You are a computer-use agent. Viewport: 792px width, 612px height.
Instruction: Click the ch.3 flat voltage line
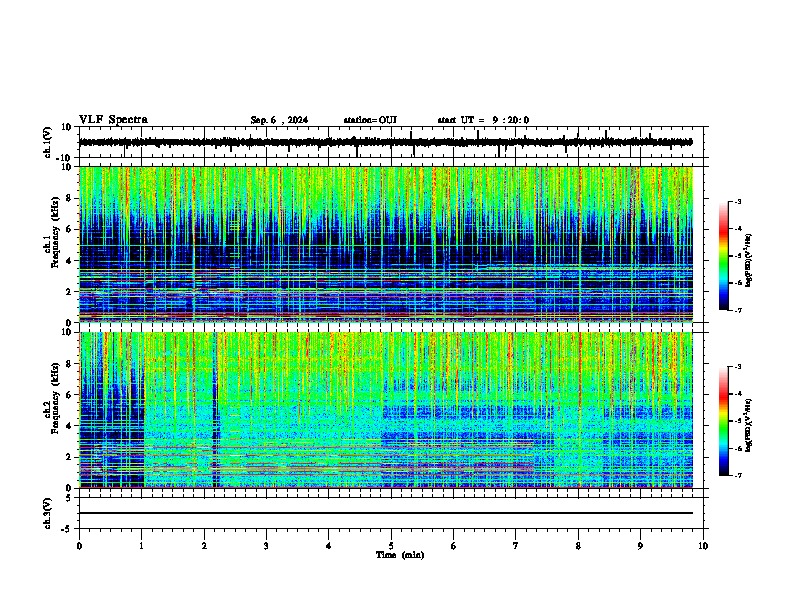(386, 513)
